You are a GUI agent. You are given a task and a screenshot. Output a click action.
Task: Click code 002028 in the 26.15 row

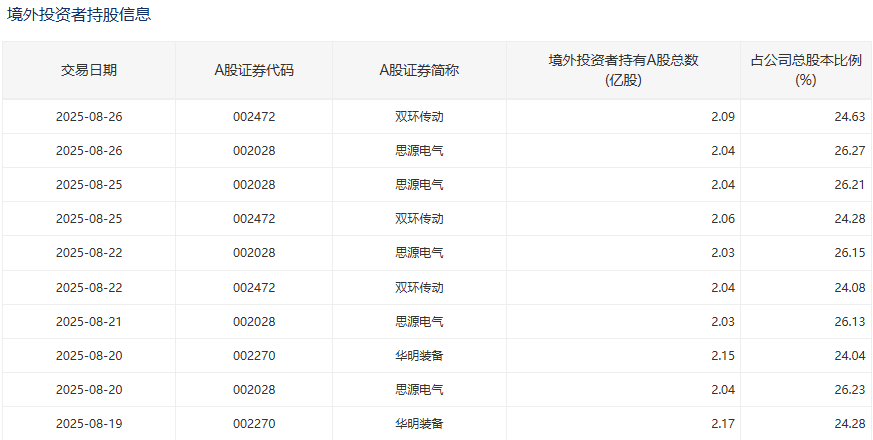(x=254, y=253)
